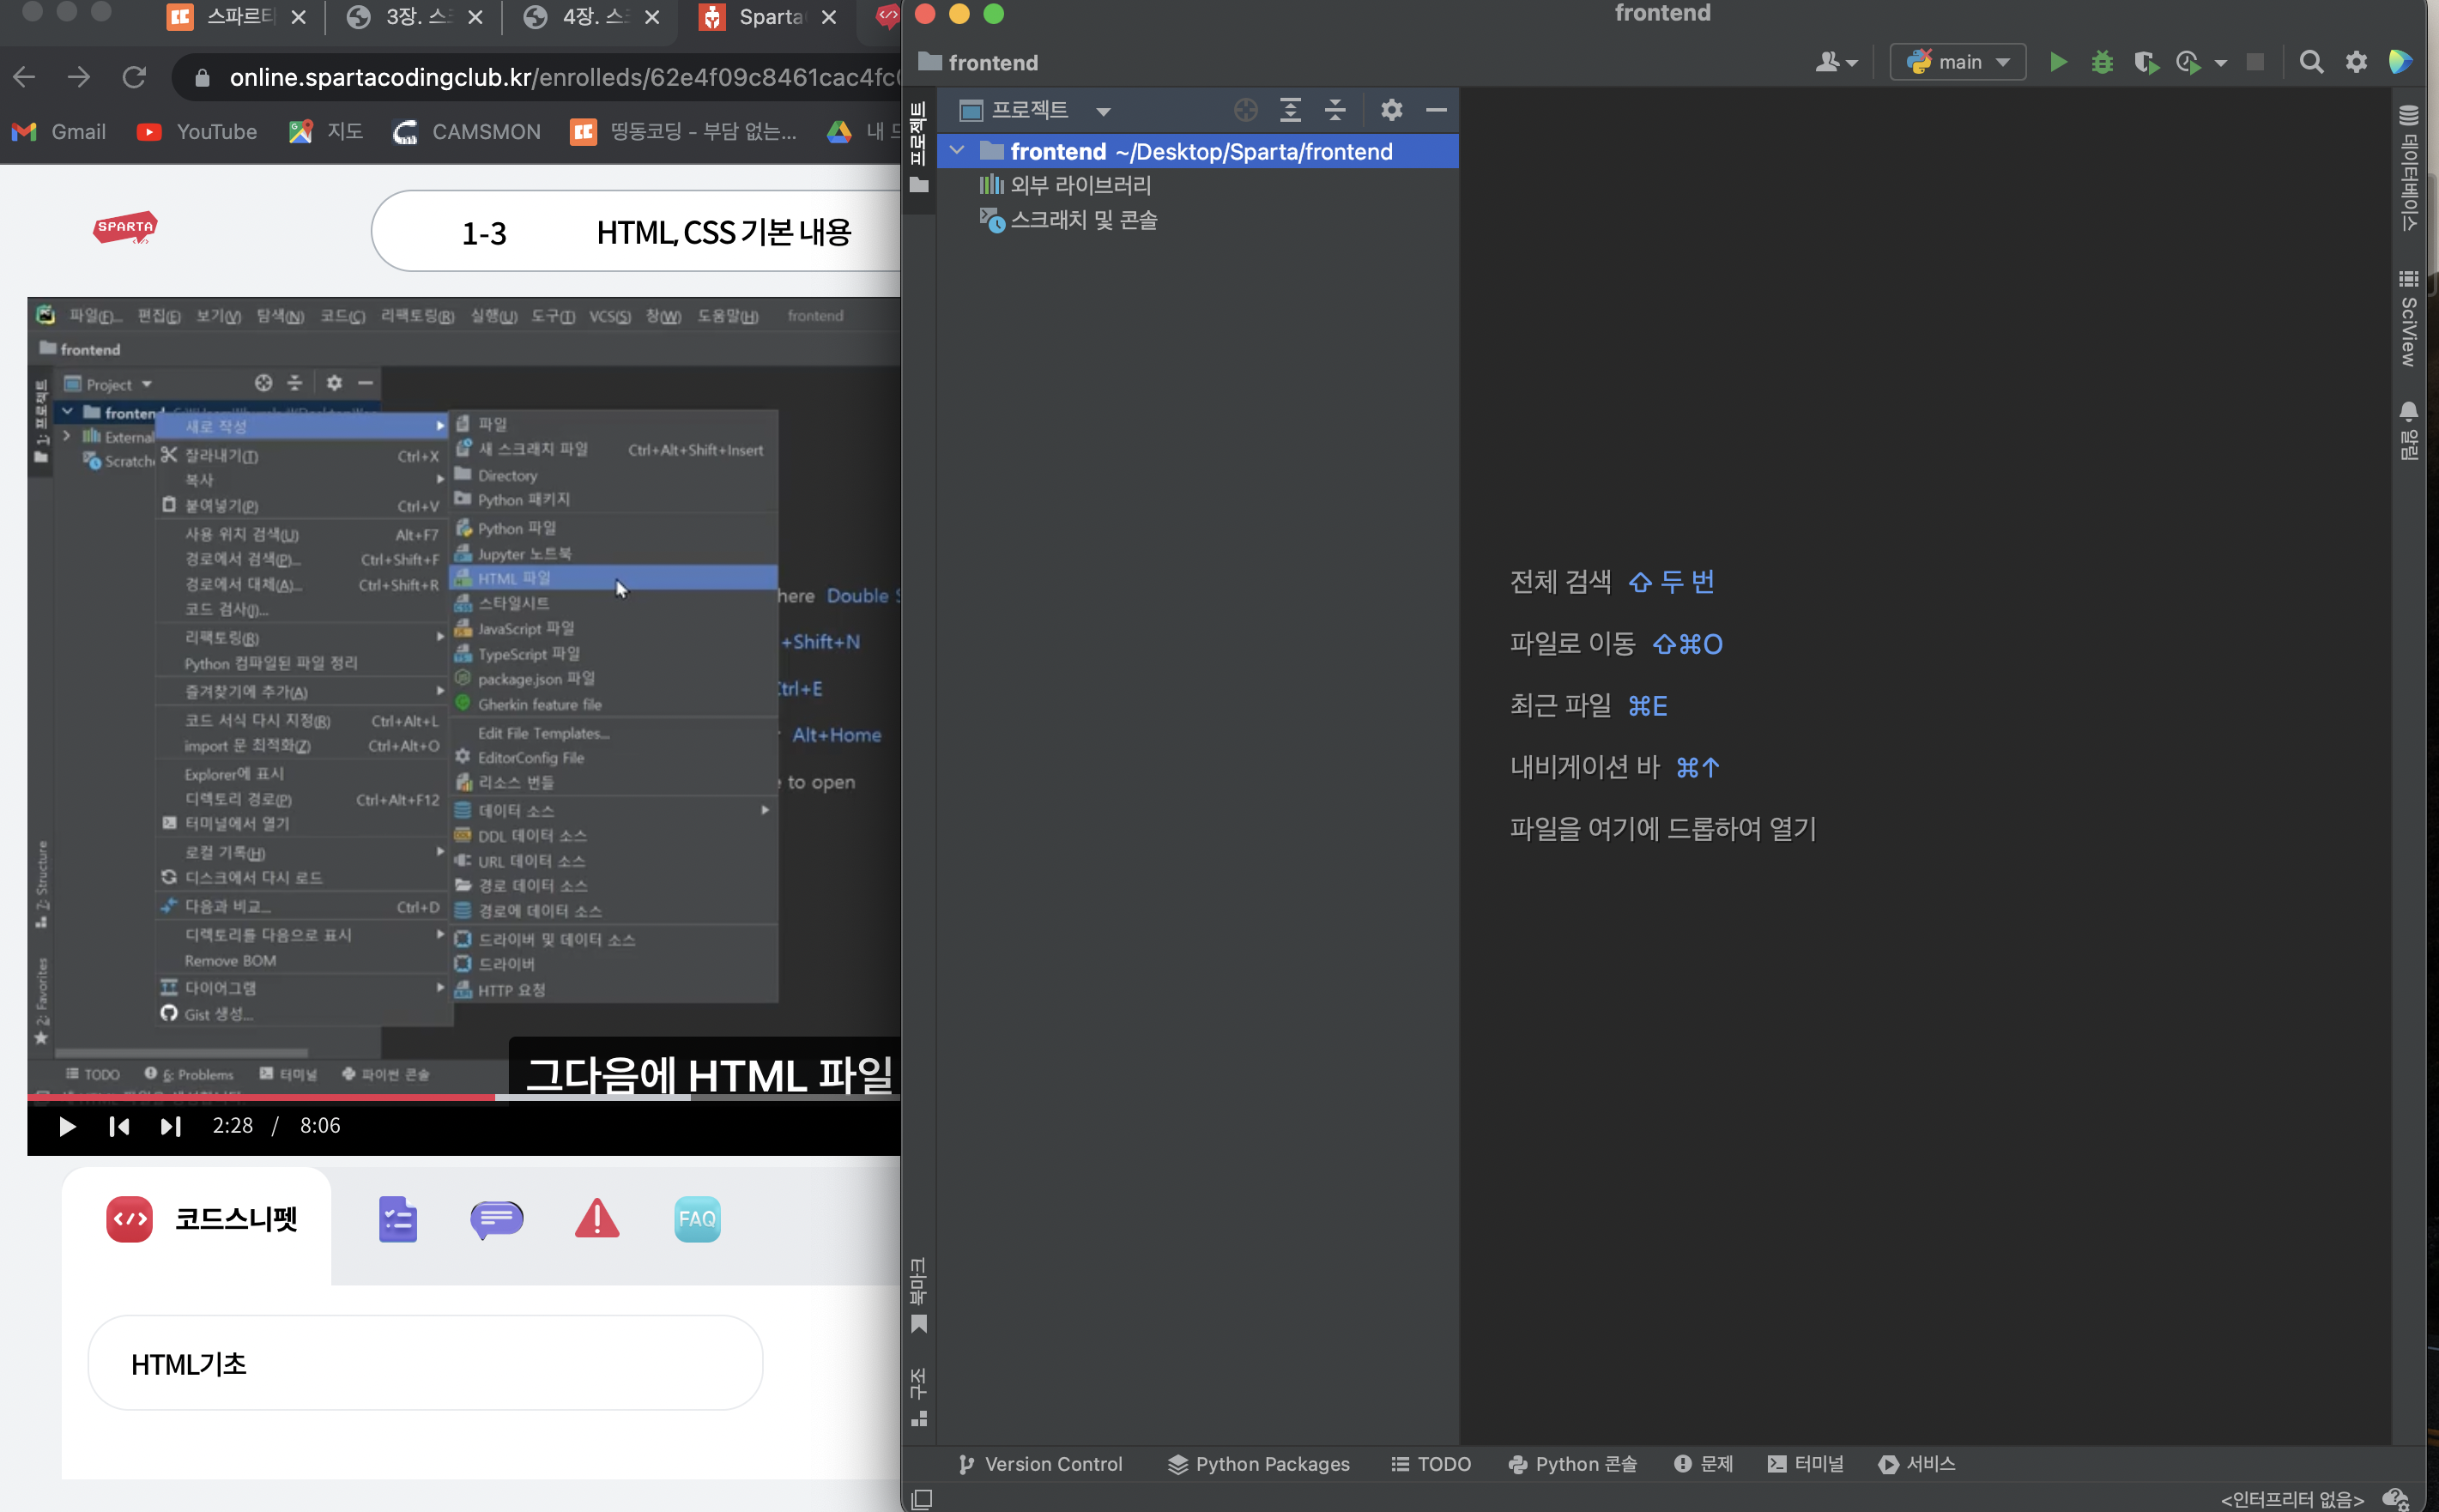Click the stop square button in PyCharm
Screen dimensions: 2439x1512
pos(2255,62)
